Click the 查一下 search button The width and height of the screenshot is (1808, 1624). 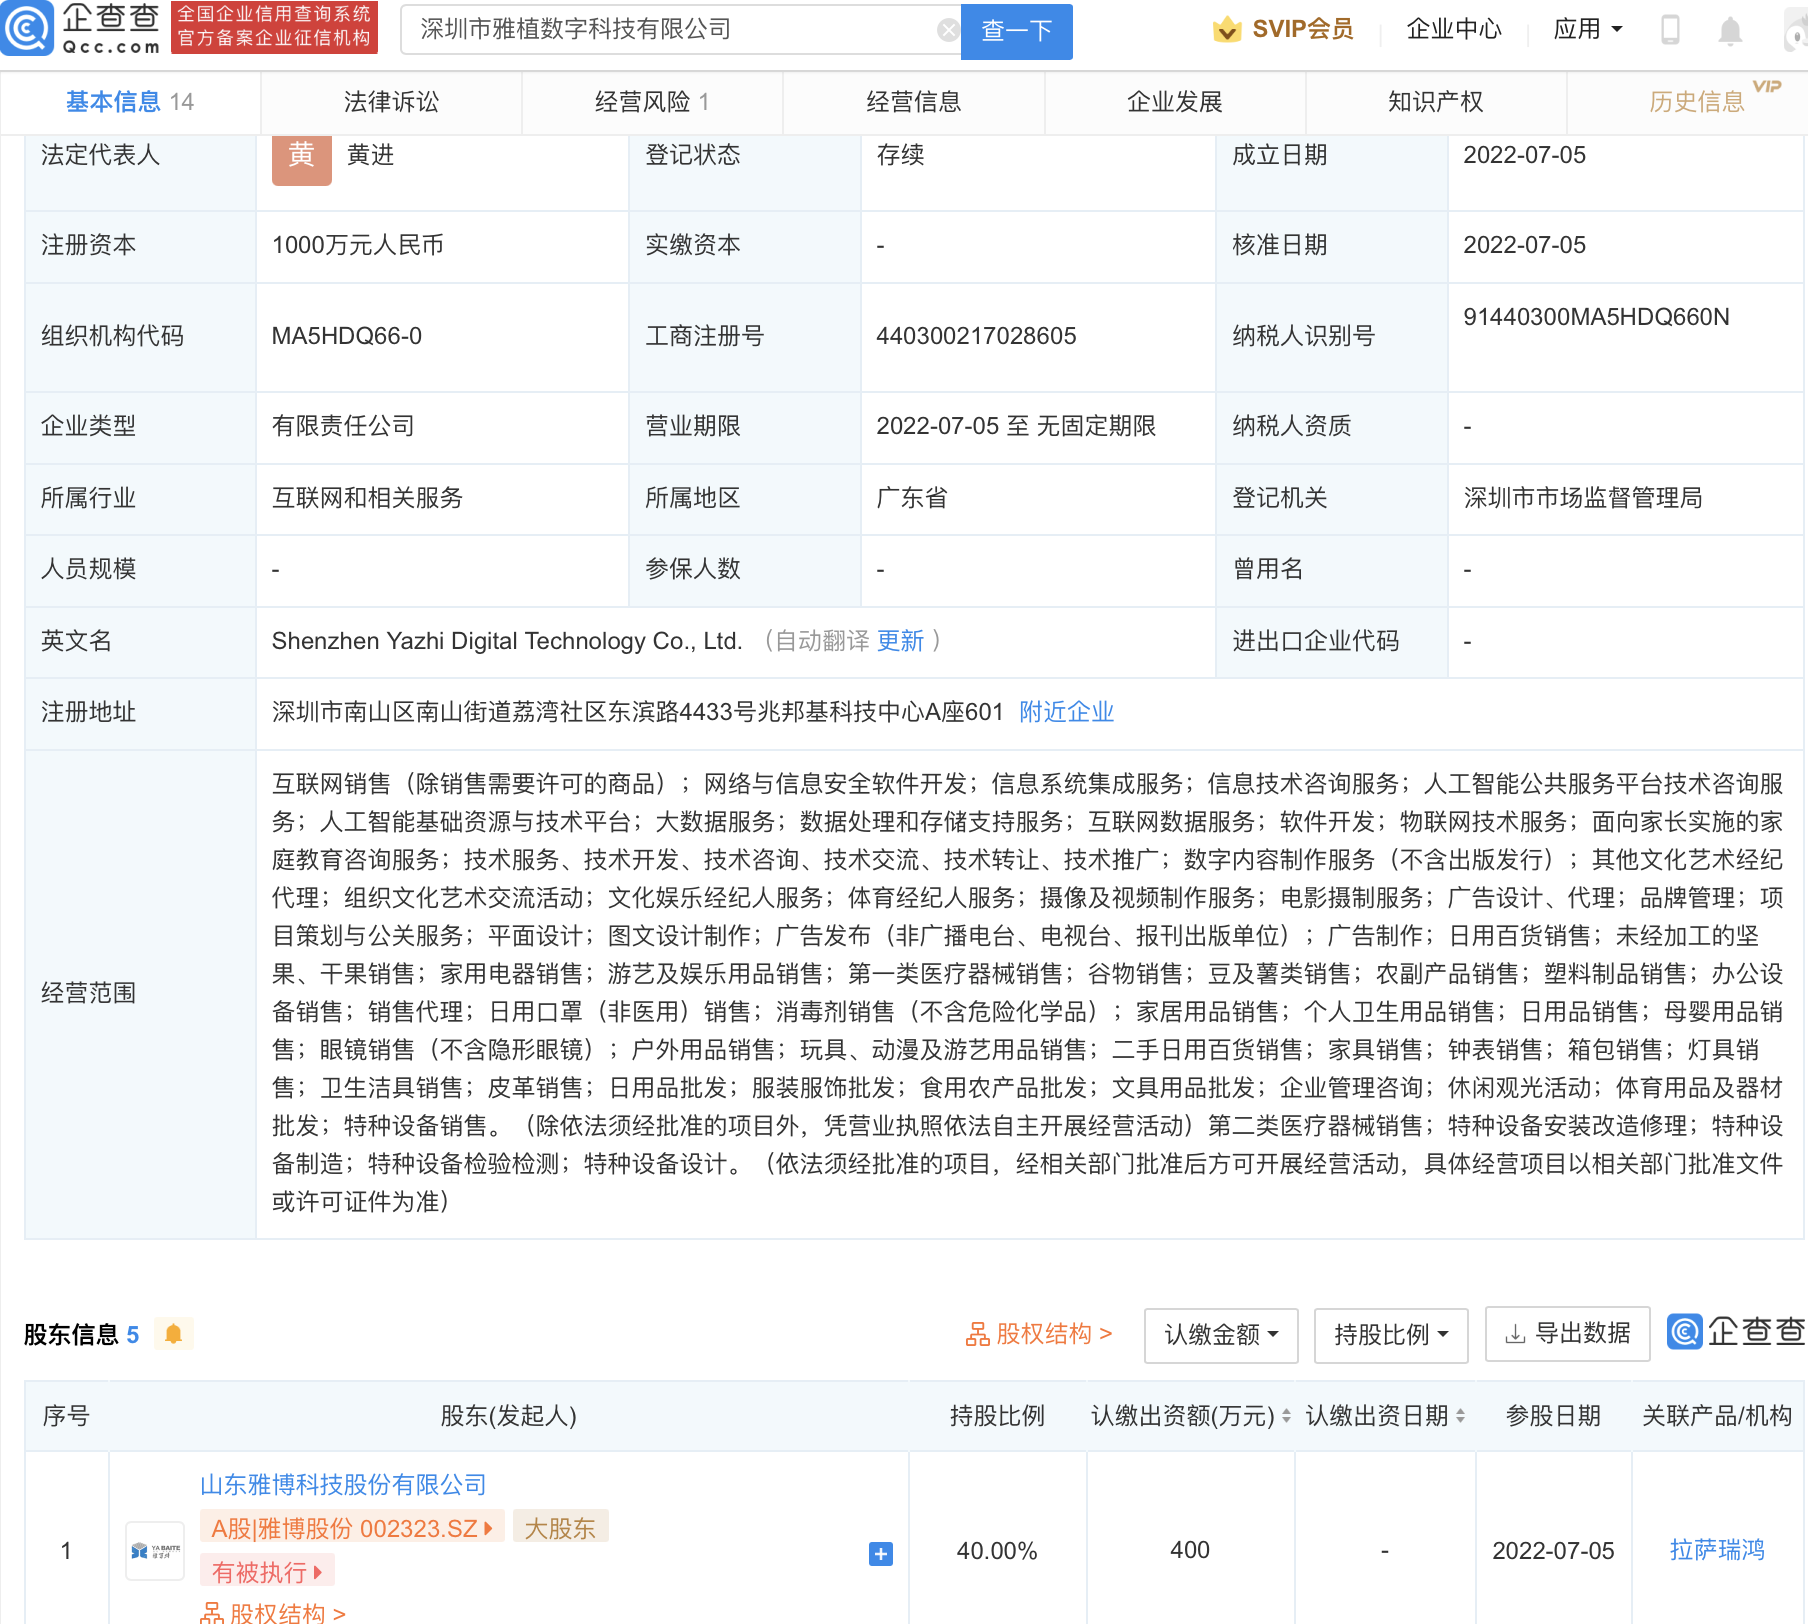click(1016, 31)
